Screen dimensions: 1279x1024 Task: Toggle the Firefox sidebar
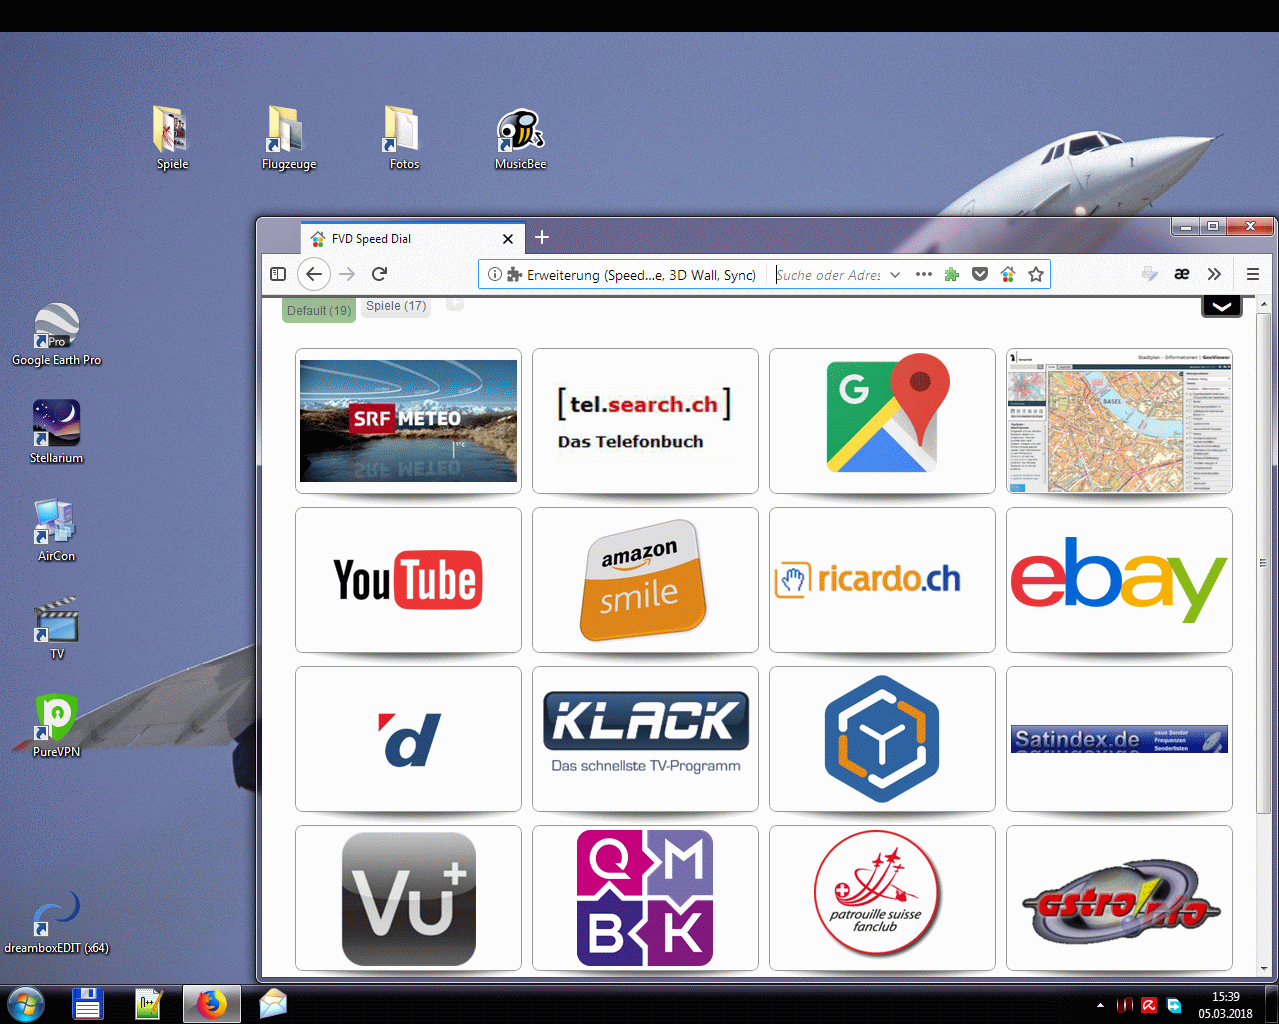pos(279,274)
